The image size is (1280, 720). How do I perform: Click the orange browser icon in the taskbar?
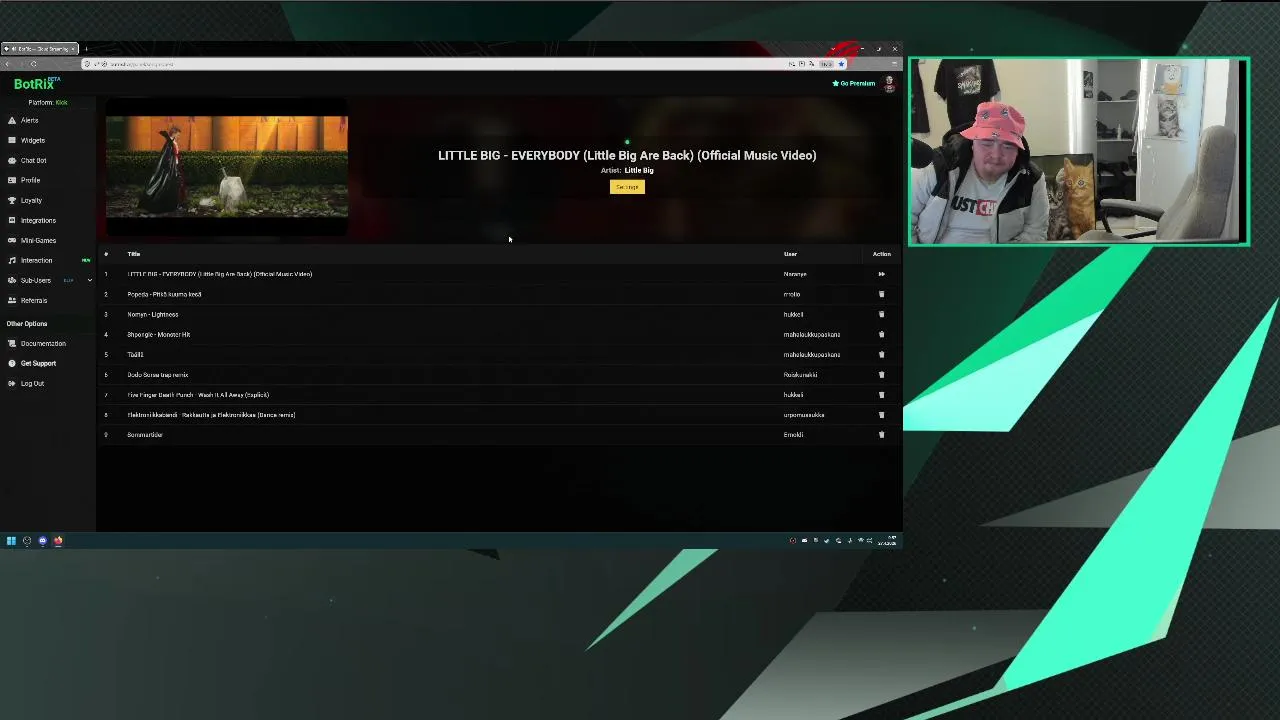[x=58, y=541]
